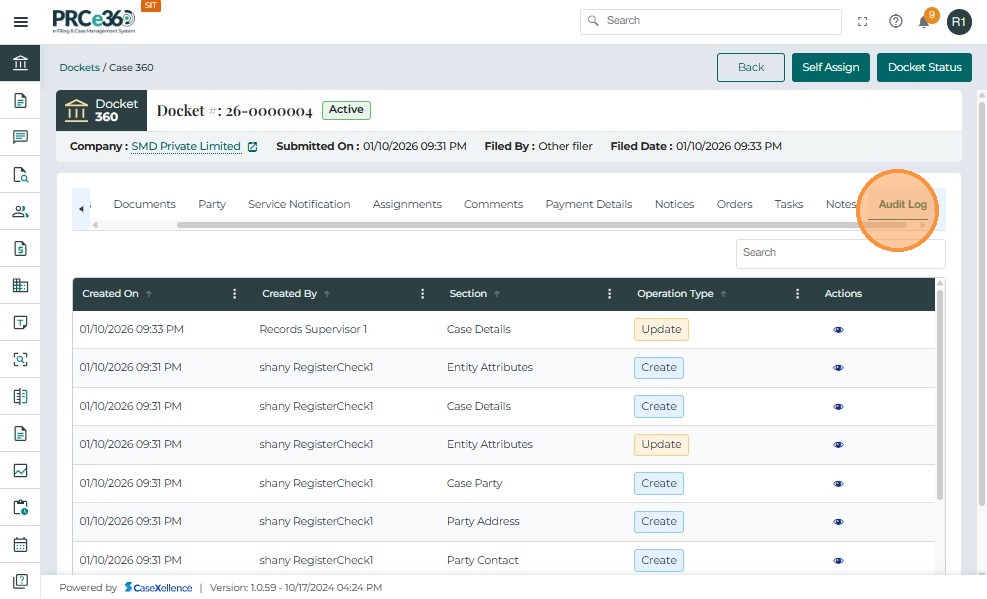
Task: Click the notifications bell icon
Action: [925, 22]
